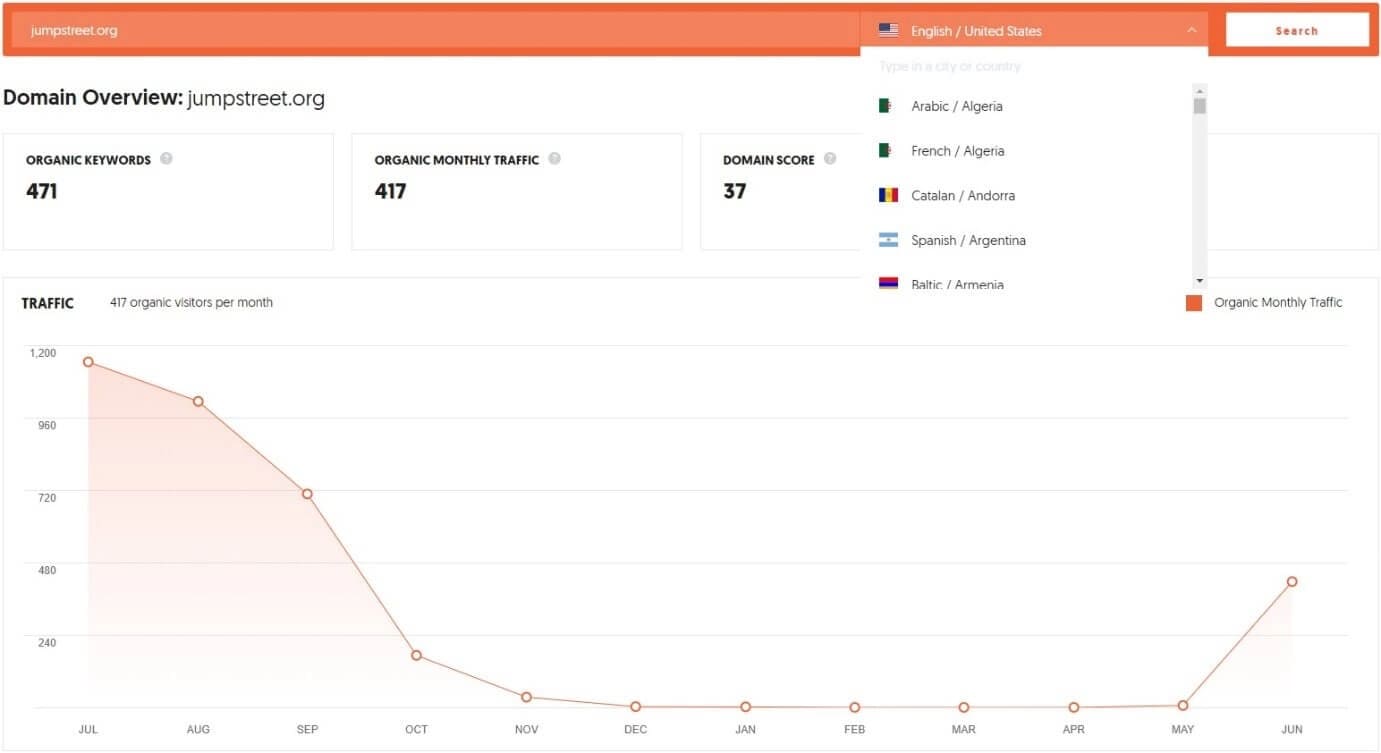Image resolution: width=1381 pixels, height=753 pixels.
Task: Click the '417 organic visitors per month' text
Action: pyautogui.click(x=191, y=302)
